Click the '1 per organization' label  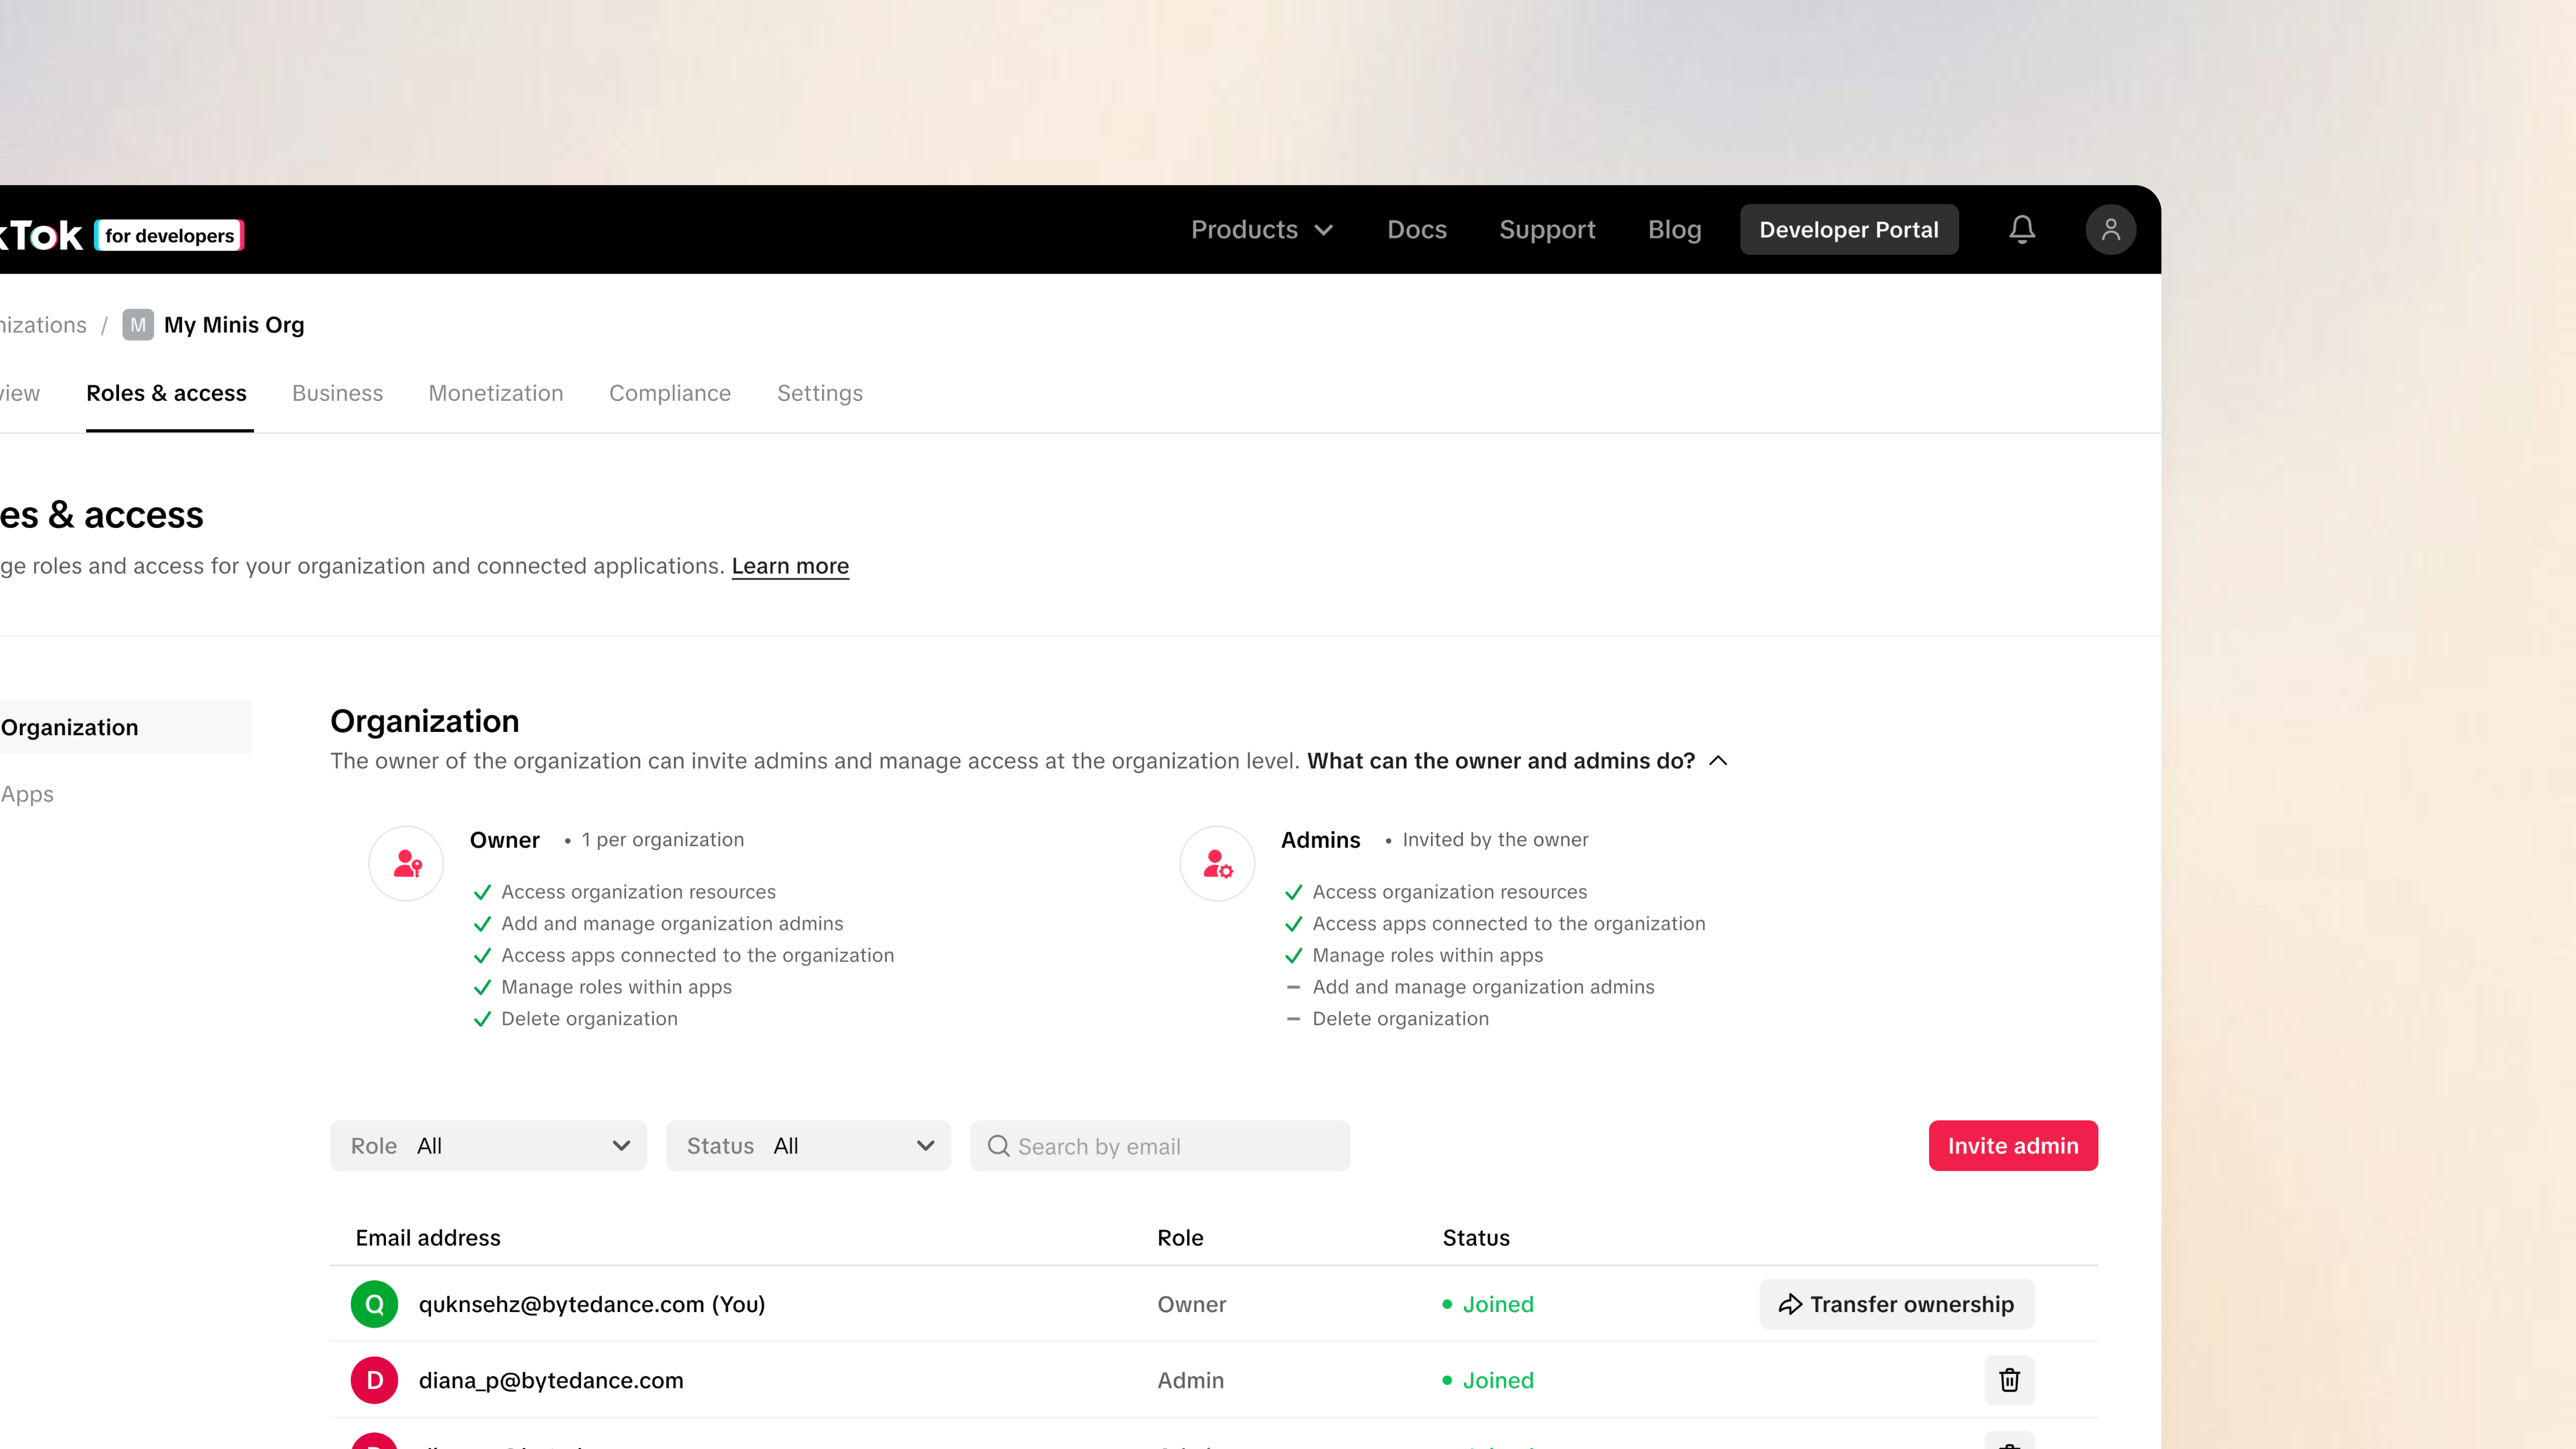tap(663, 840)
